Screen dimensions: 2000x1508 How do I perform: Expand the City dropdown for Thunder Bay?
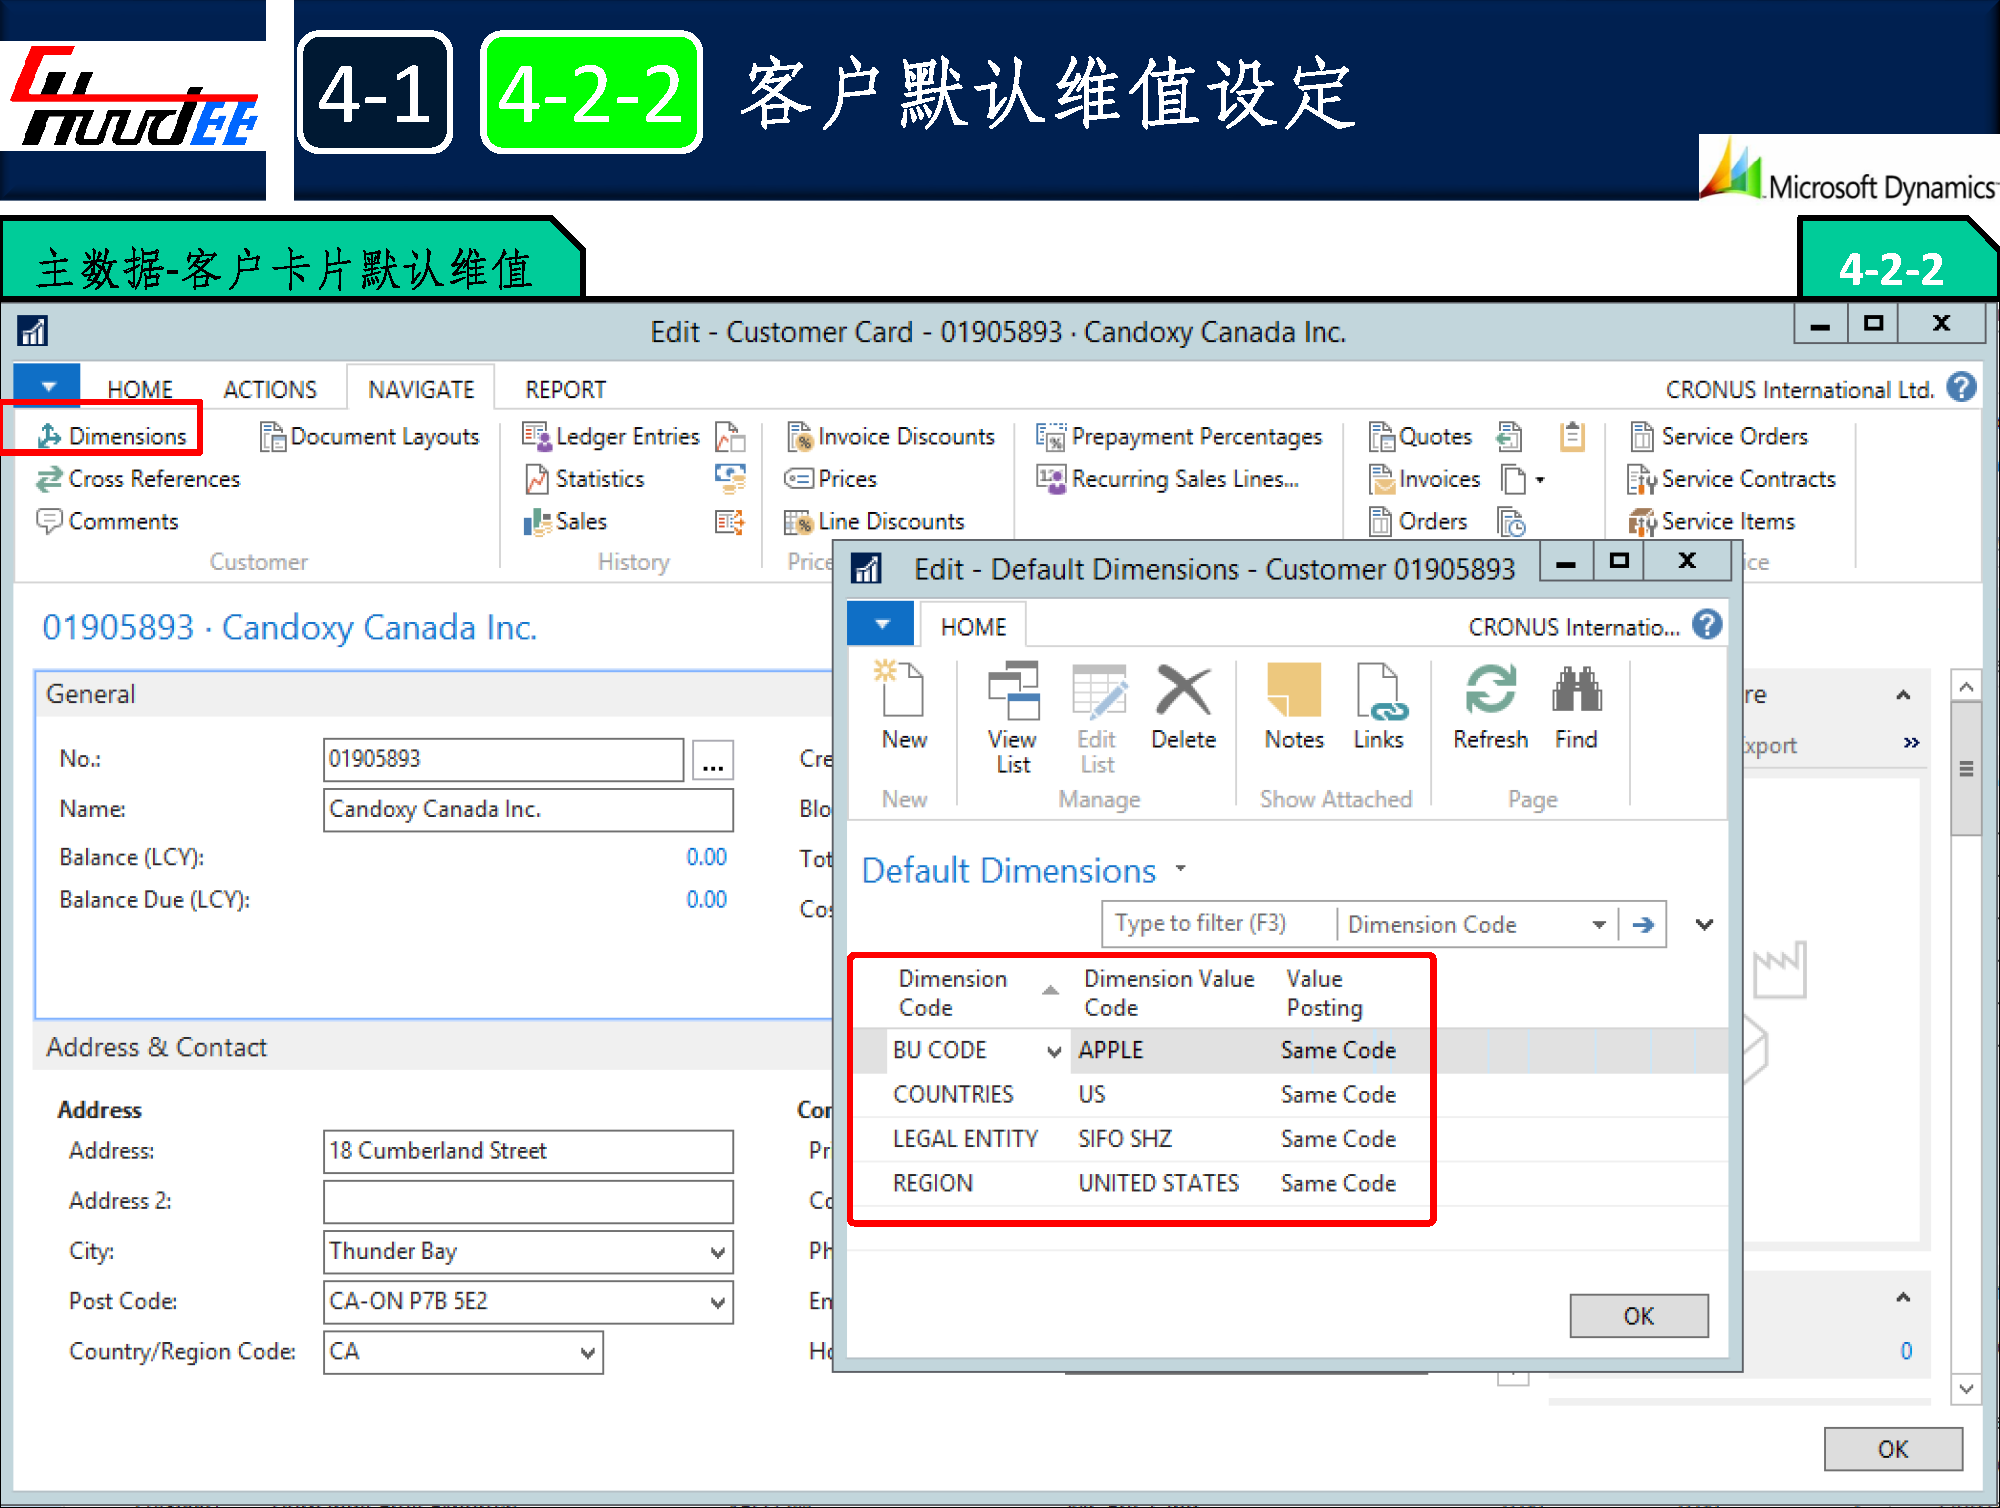[x=717, y=1252]
